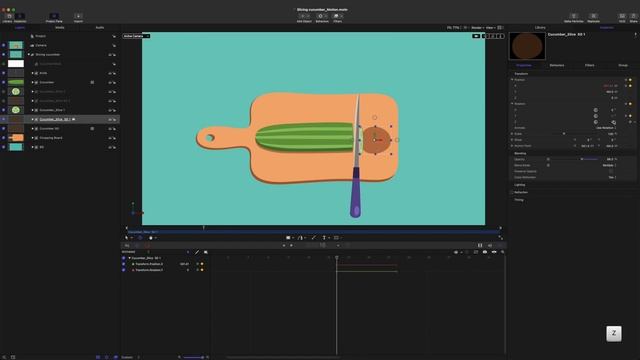This screenshot has width=640, height=360.
Task: Collapse the Slicing cucumber group triangle
Action: 29,54
